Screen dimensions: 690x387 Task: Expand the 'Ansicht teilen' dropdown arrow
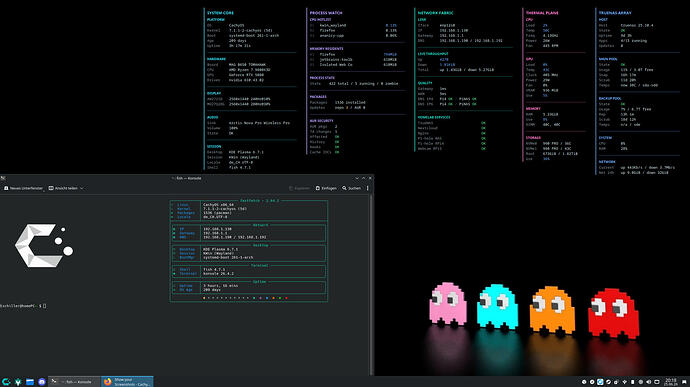point(81,188)
